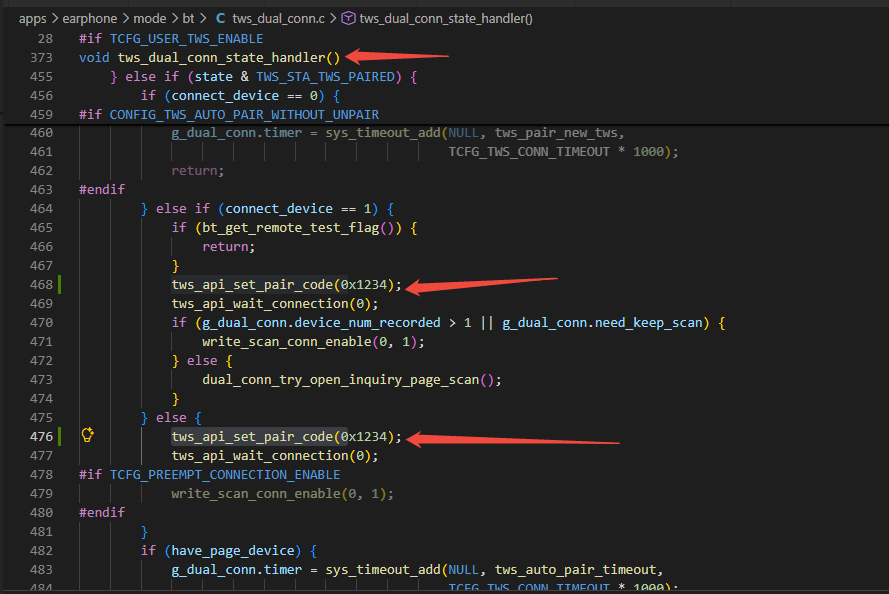The image size is (889, 594).
Task: Select line number 481 in the gutter
Action: click(x=41, y=531)
